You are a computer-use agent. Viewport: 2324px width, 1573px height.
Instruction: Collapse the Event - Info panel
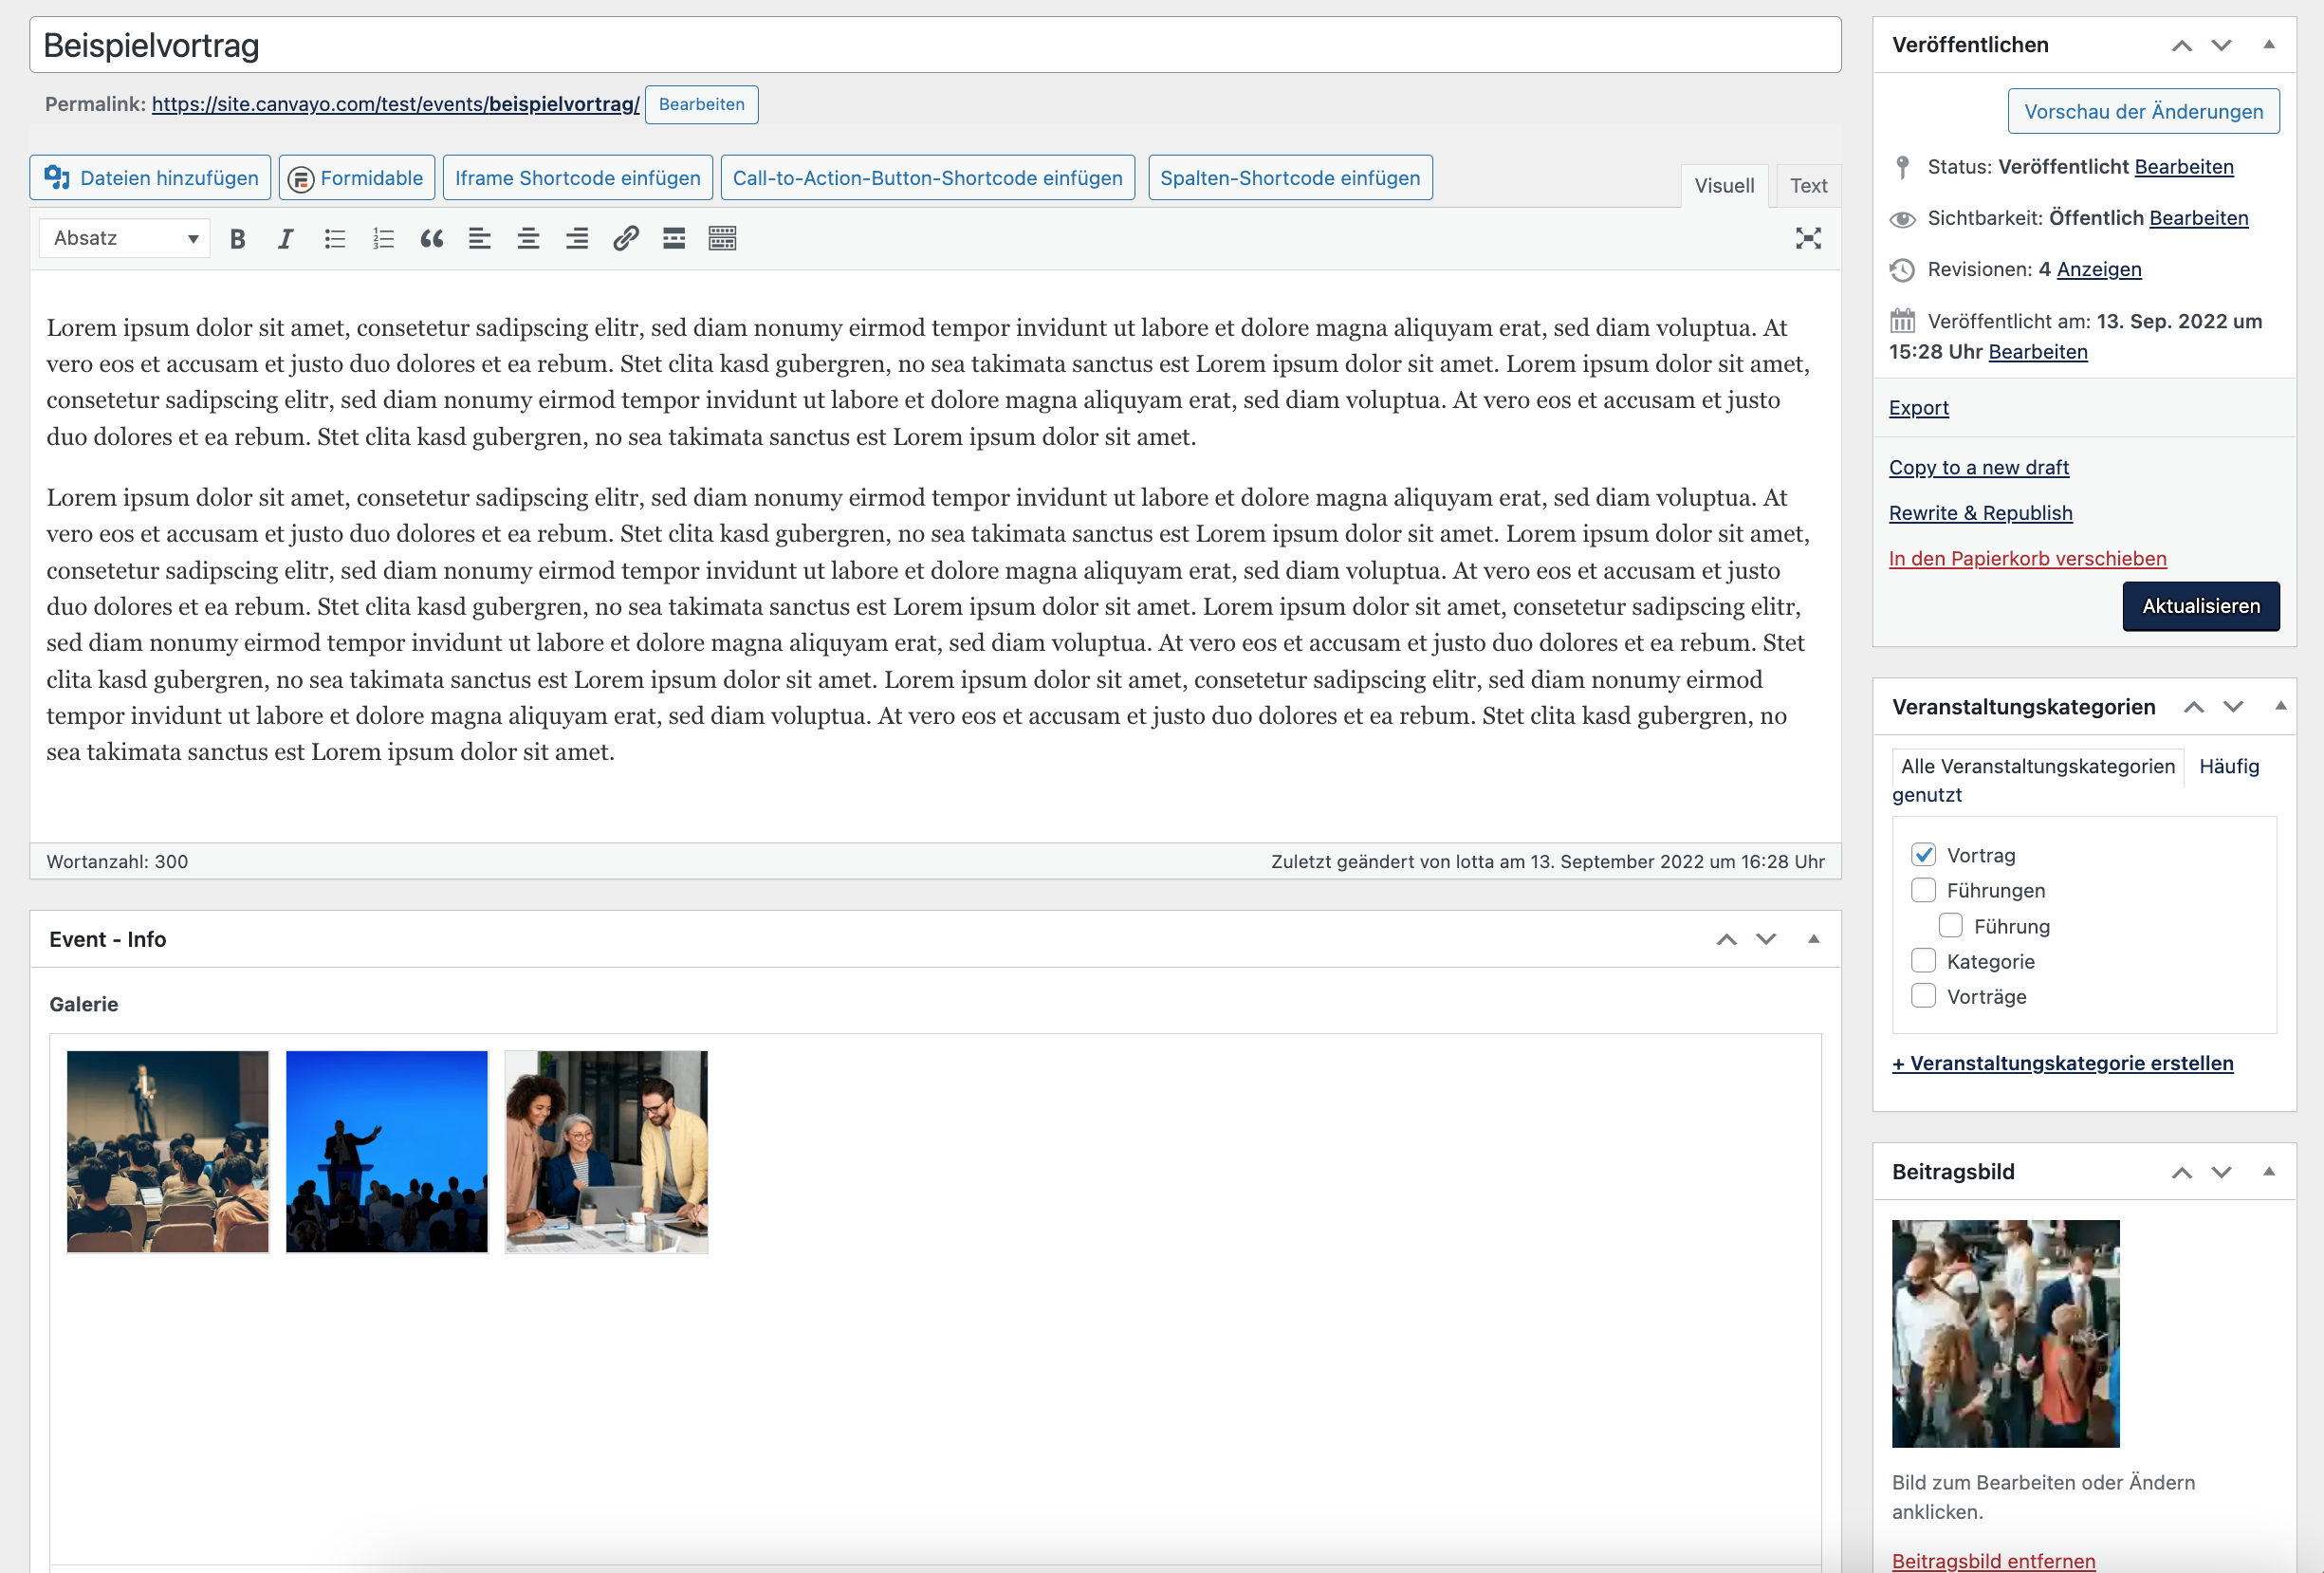(1813, 939)
